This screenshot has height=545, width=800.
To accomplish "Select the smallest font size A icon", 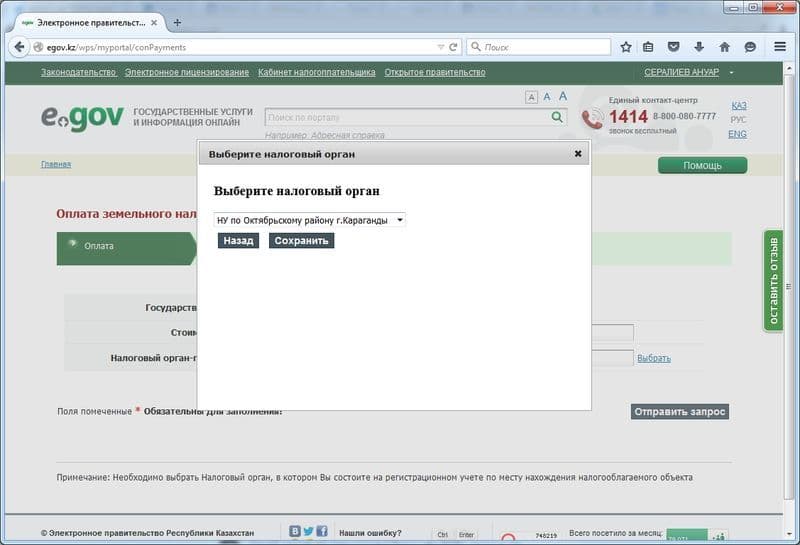I will [531, 97].
